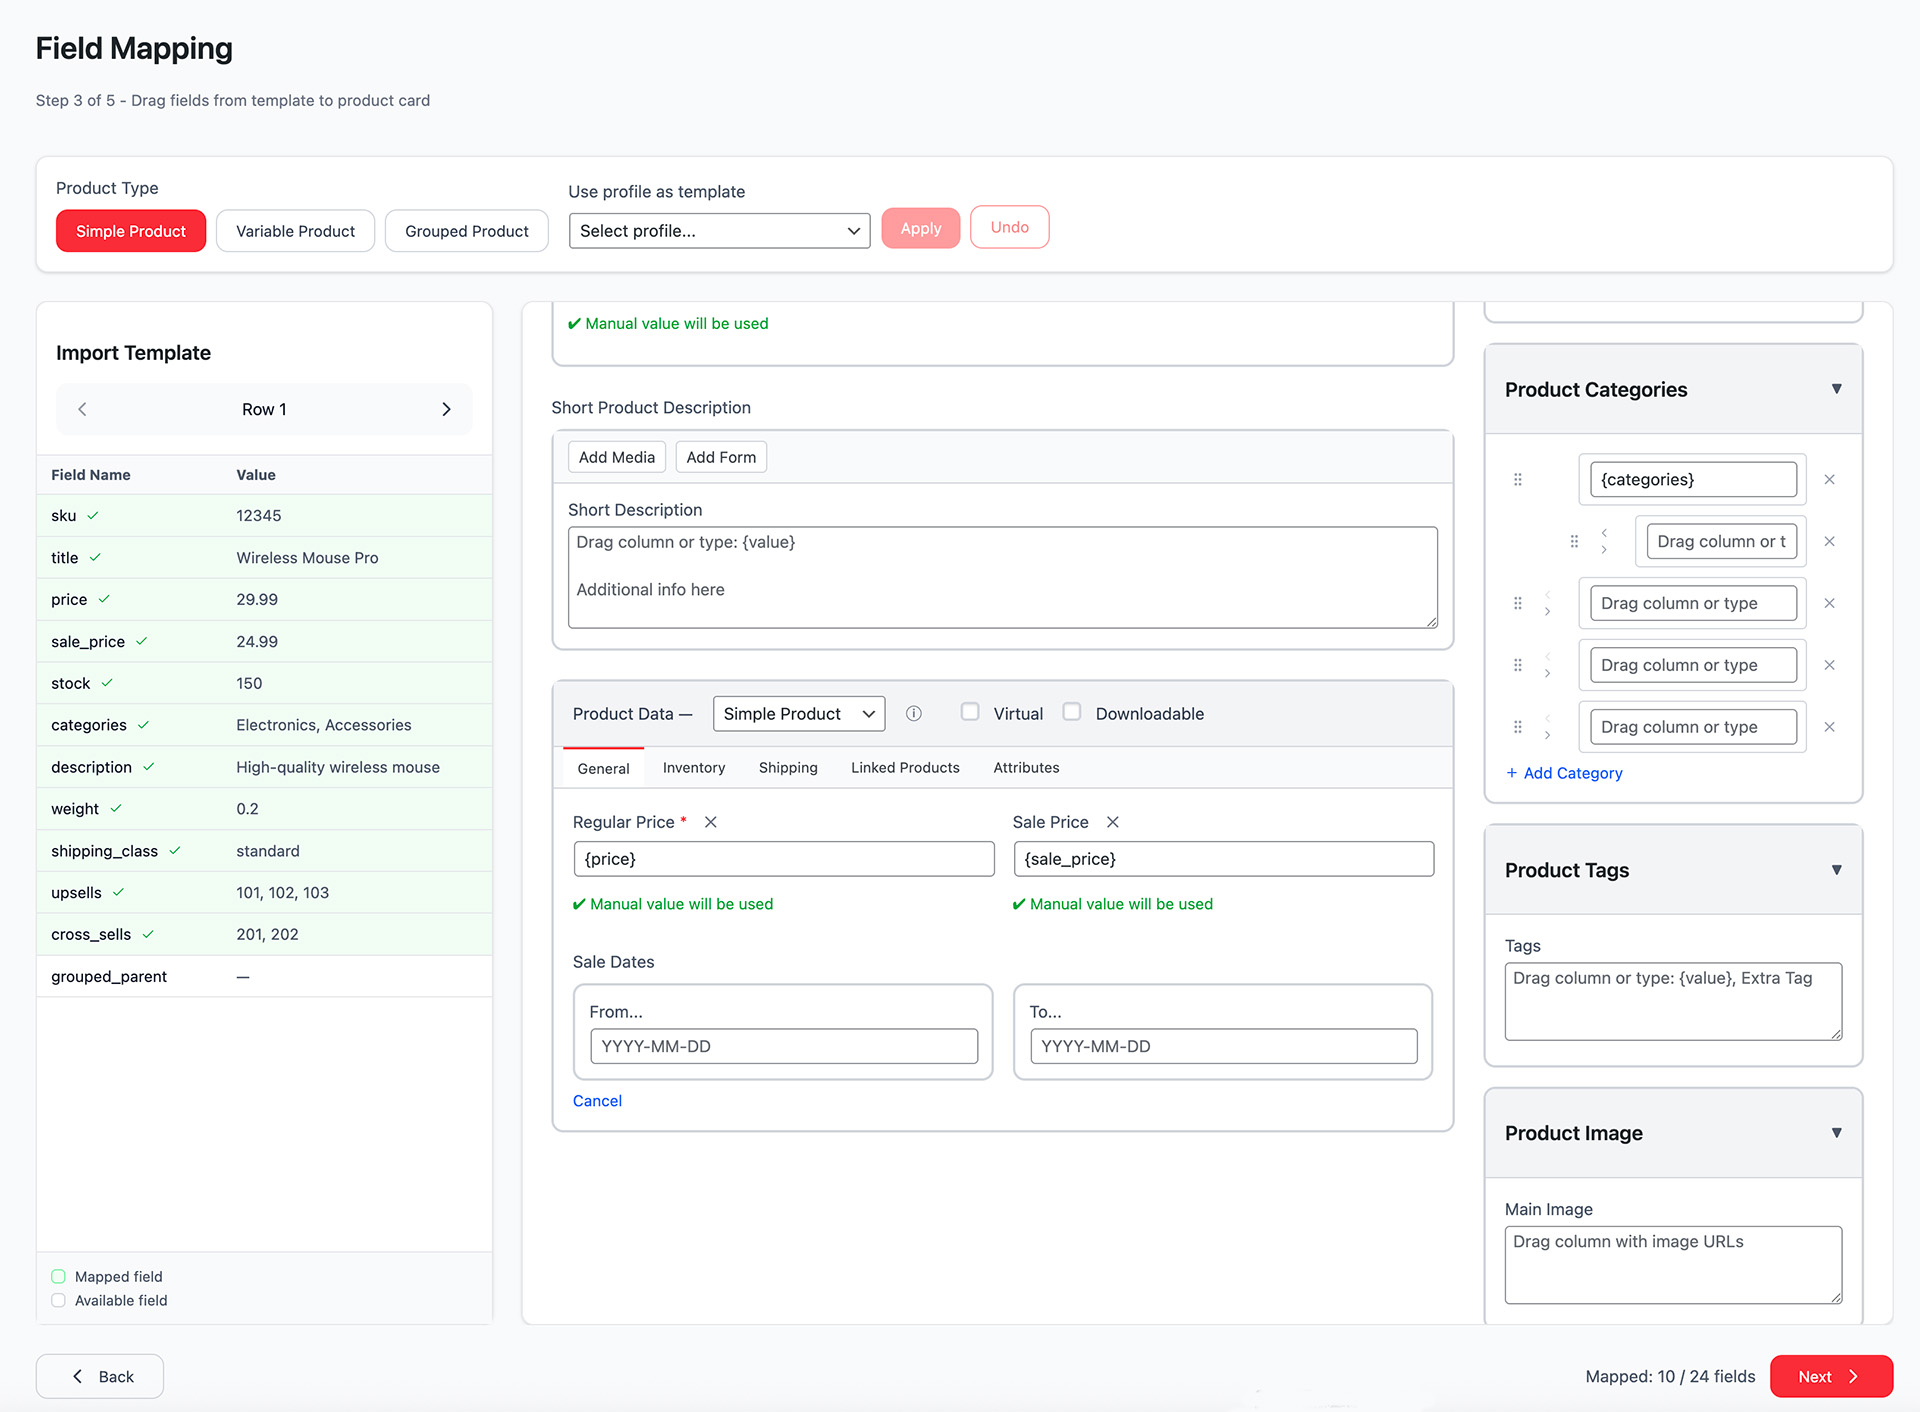Switch to the Inventory tab
Screen dimensions: 1920x1412
point(693,768)
